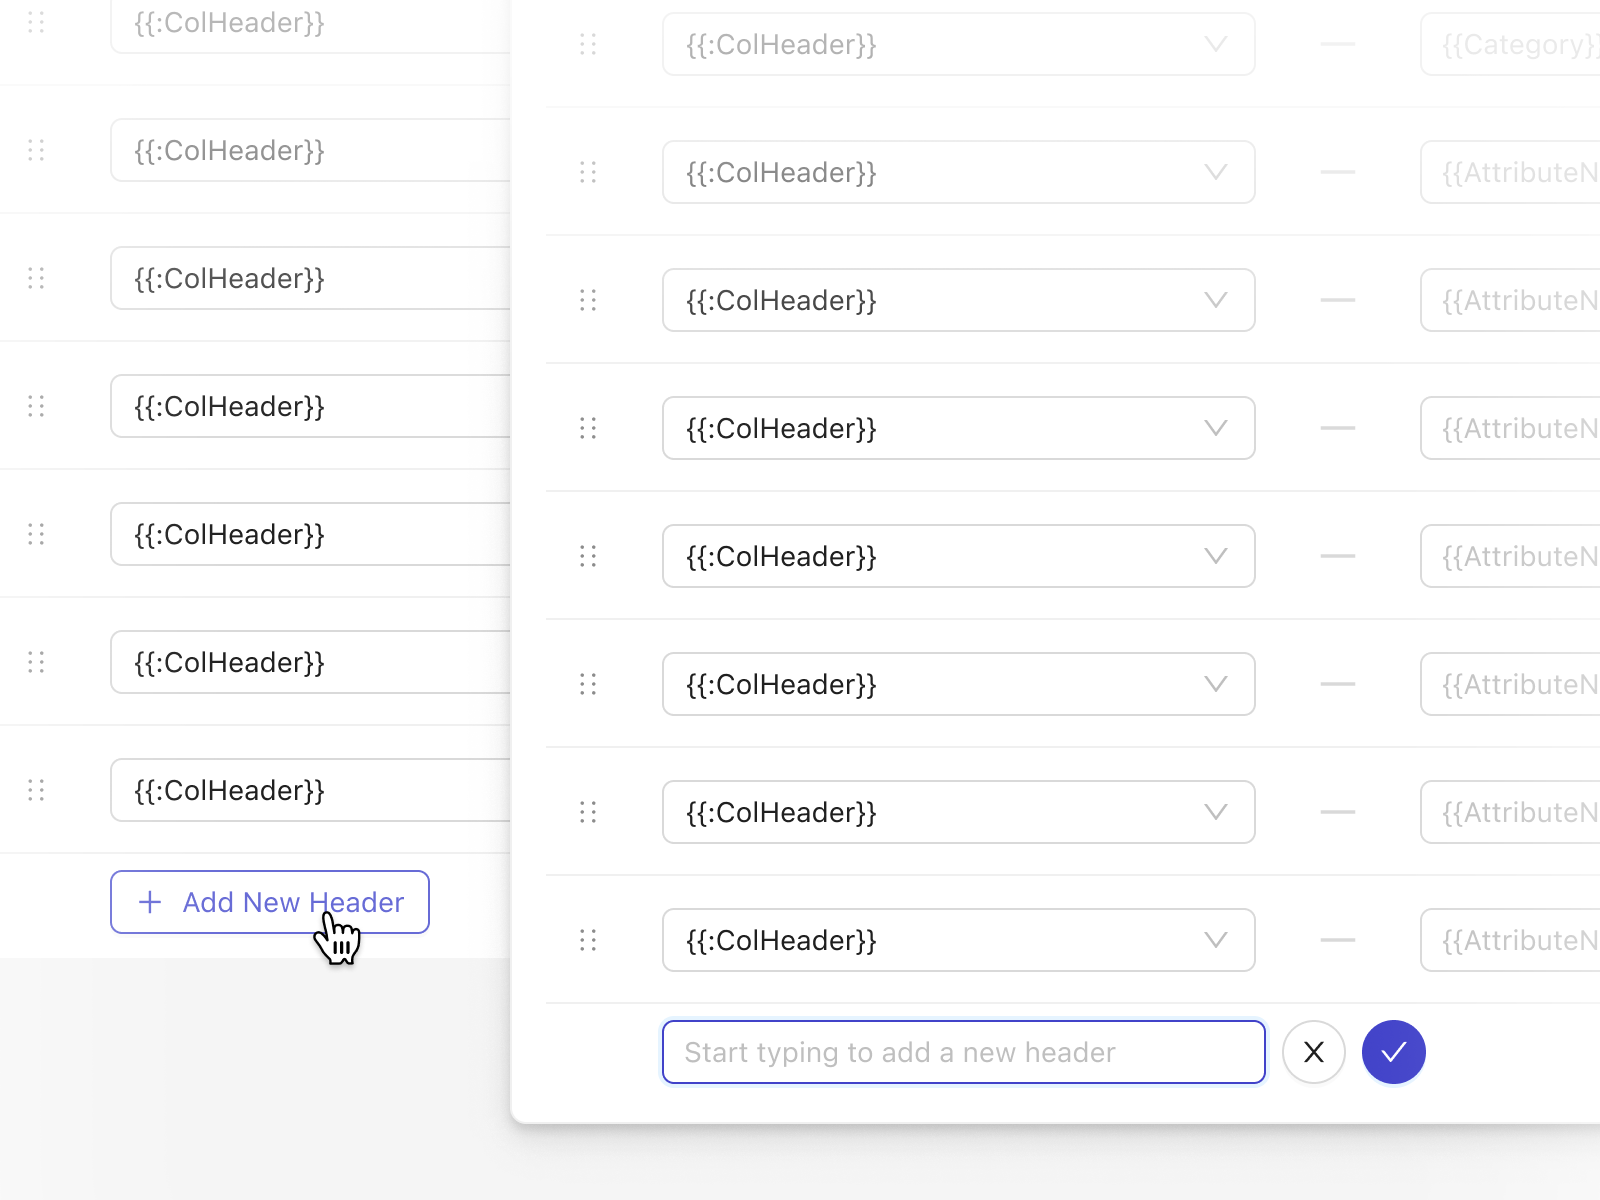Expand the first {{:ColHeader}} dropdown

pos(1215,44)
